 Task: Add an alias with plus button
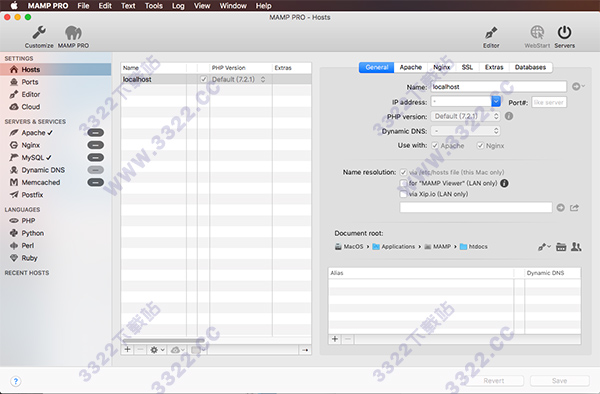point(335,339)
